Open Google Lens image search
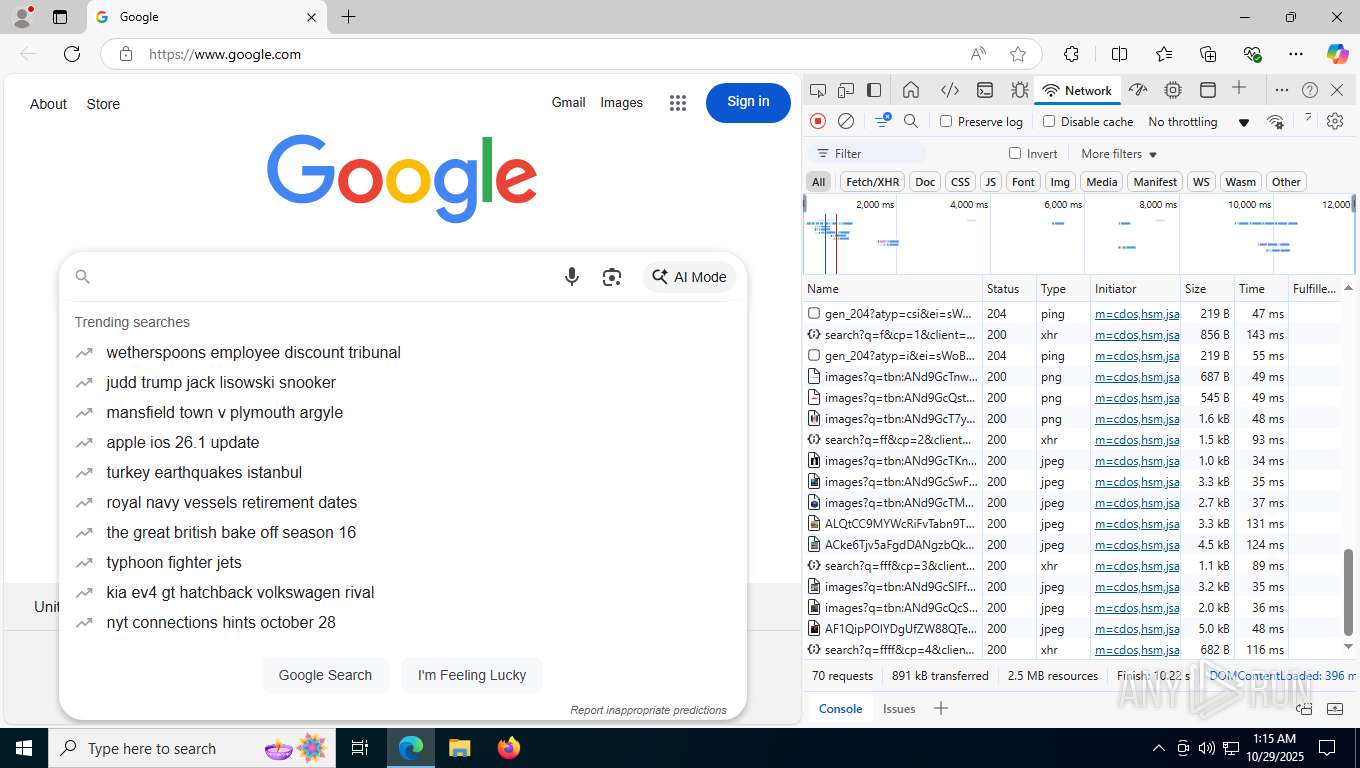Image resolution: width=1360 pixels, height=768 pixels. click(x=612, y=277)
